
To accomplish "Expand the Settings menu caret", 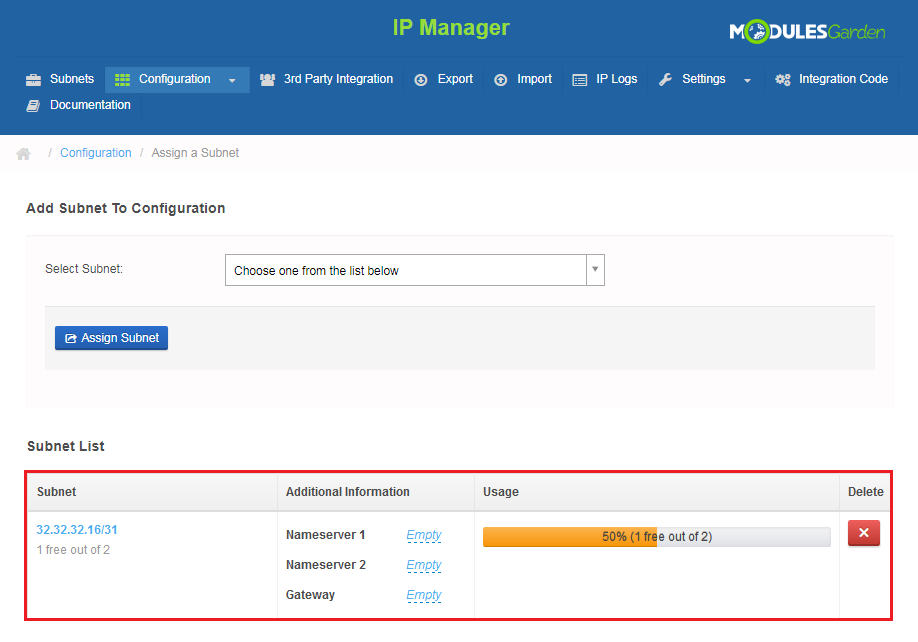I will click(747, 81).
